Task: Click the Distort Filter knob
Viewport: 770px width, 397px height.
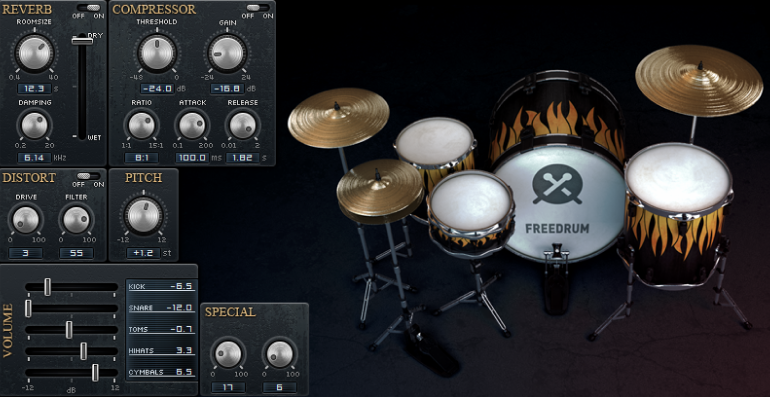Action: click(x=76, y=220)
